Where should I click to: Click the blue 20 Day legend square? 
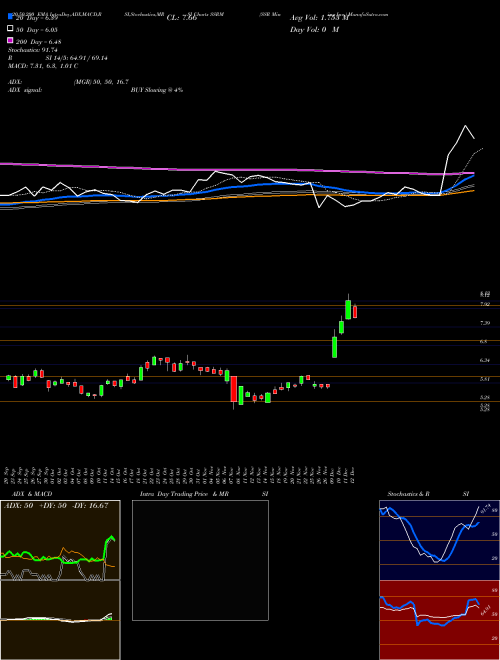[x=10, y=17]
